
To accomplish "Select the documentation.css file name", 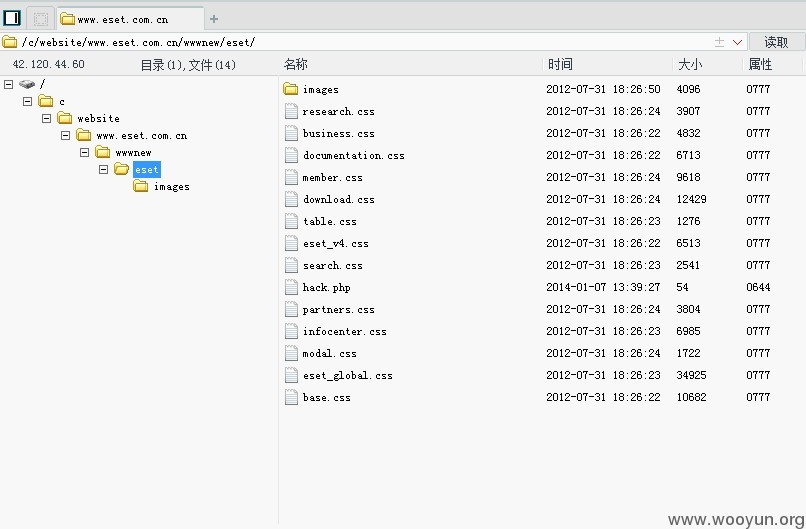I will [354, 155].
